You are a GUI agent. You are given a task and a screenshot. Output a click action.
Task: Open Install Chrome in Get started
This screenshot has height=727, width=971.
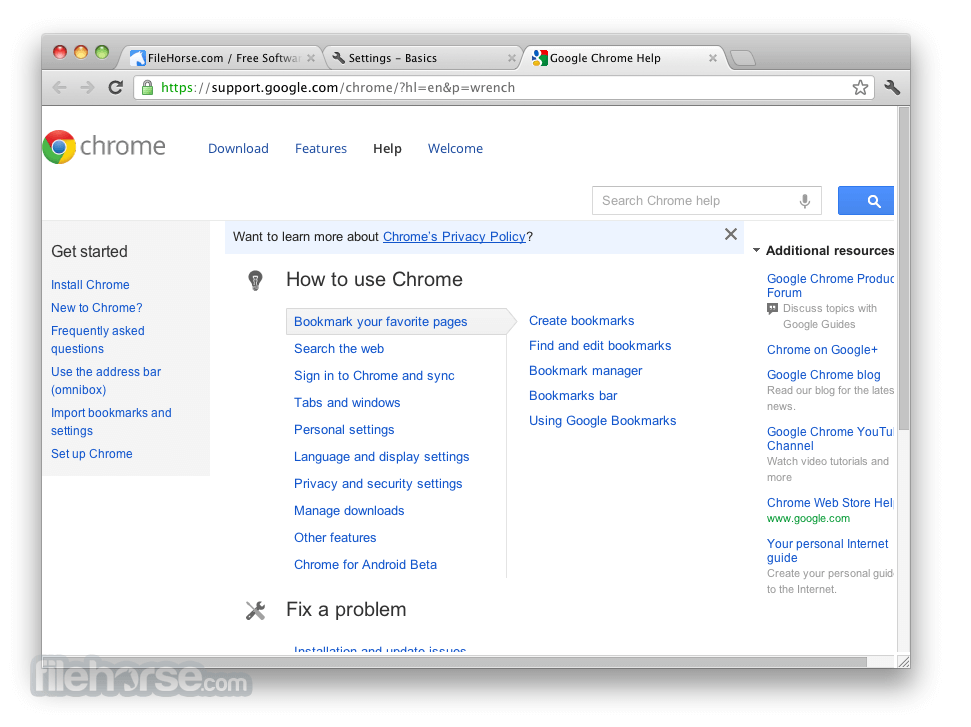tap(90, 285)
